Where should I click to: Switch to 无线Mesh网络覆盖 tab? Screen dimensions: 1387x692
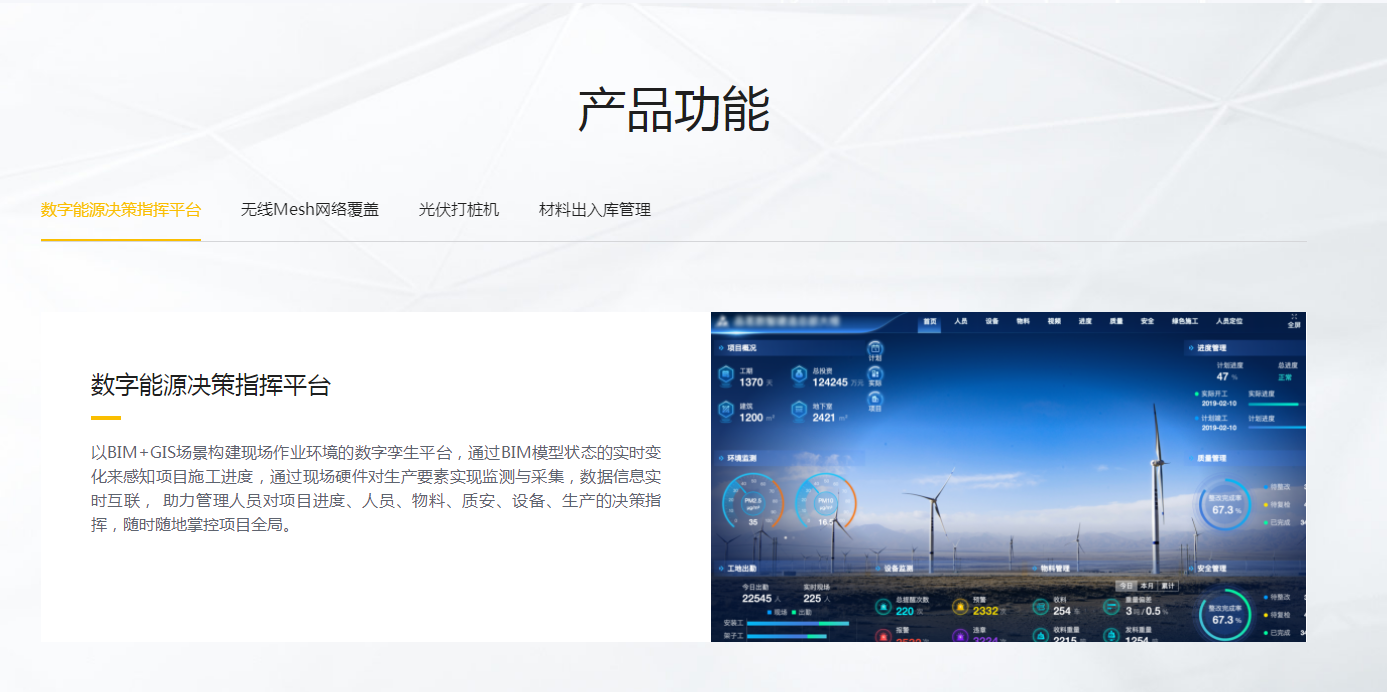pyautogui.click(x=310, y=210)
